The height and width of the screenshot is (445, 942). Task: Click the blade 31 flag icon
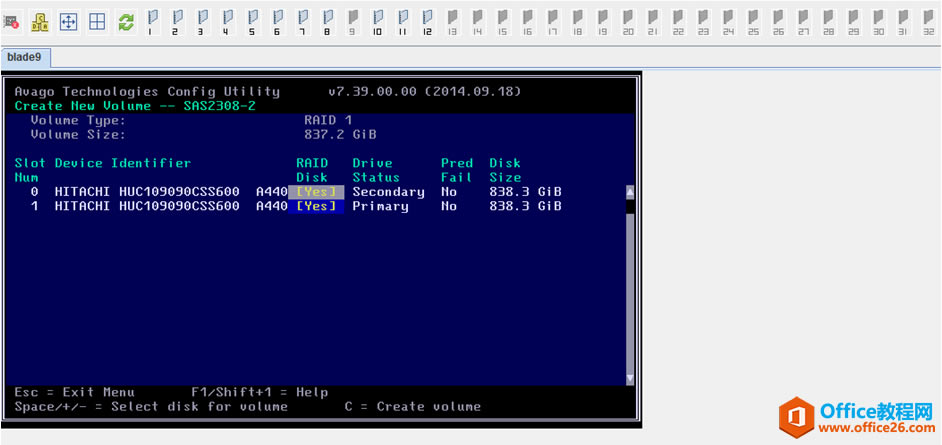pos(903,22)
